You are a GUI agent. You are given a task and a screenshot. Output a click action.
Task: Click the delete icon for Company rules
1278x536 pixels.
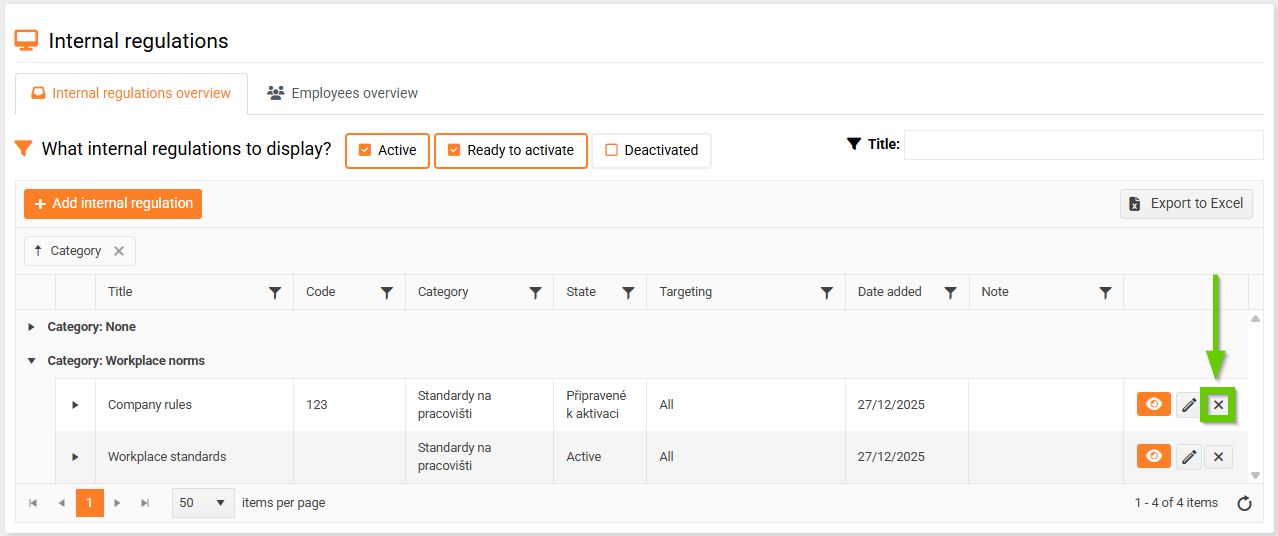click(1218, 405)
